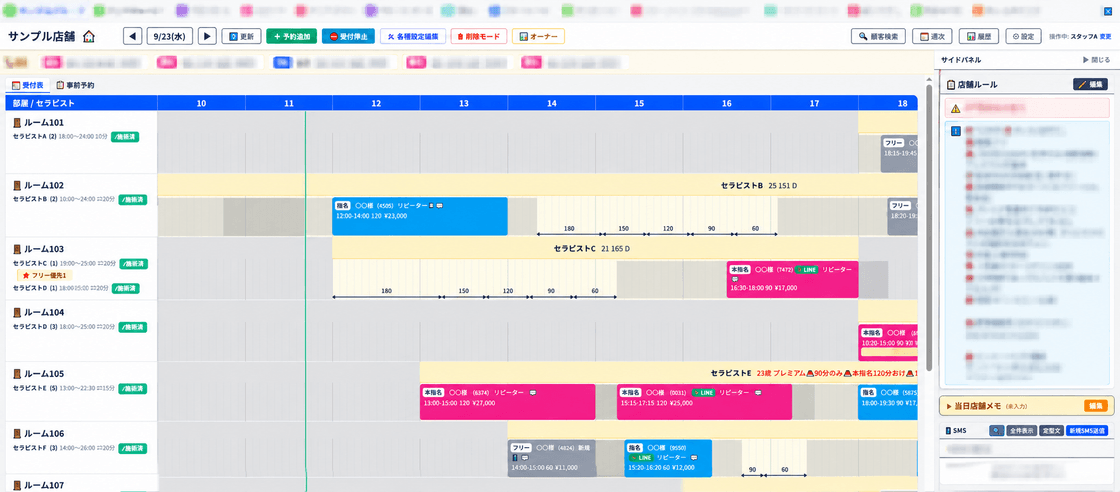Click the フリー優先1 star tag
Image resolution: width=1120 pixels, height=492 pixels.
tap(45, 275)
